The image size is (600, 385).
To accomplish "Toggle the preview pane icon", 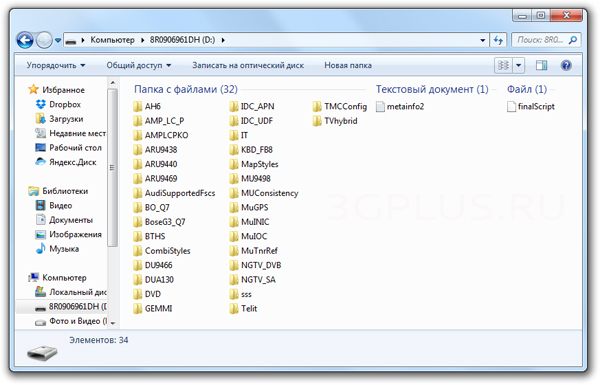I will [541, 65].
